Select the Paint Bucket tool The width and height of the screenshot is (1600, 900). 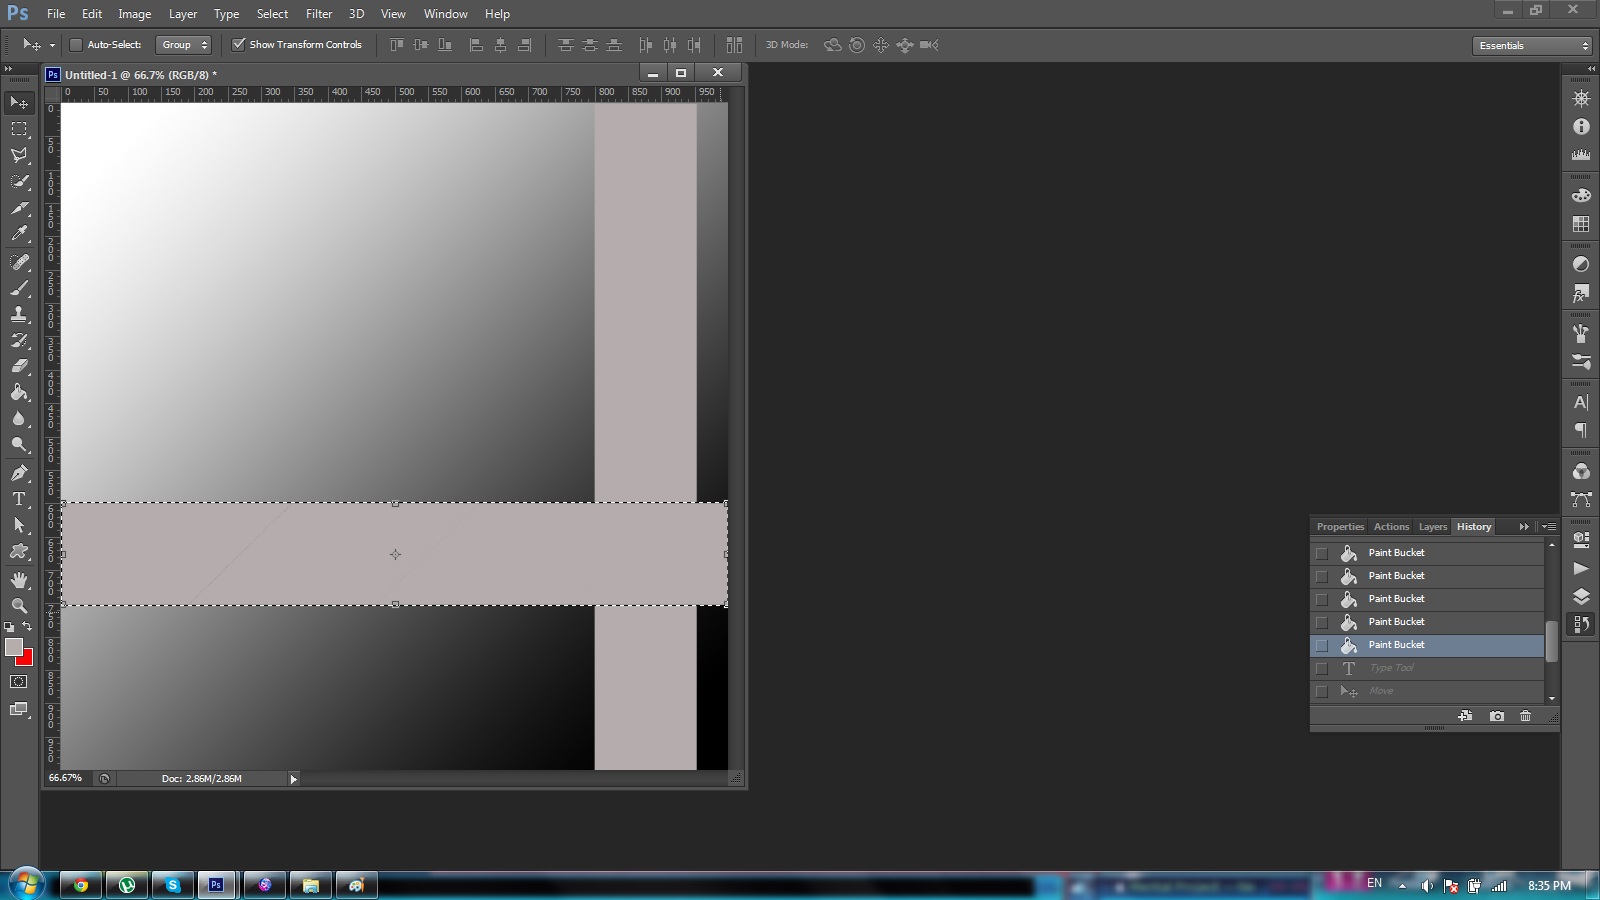coord(19,392)
